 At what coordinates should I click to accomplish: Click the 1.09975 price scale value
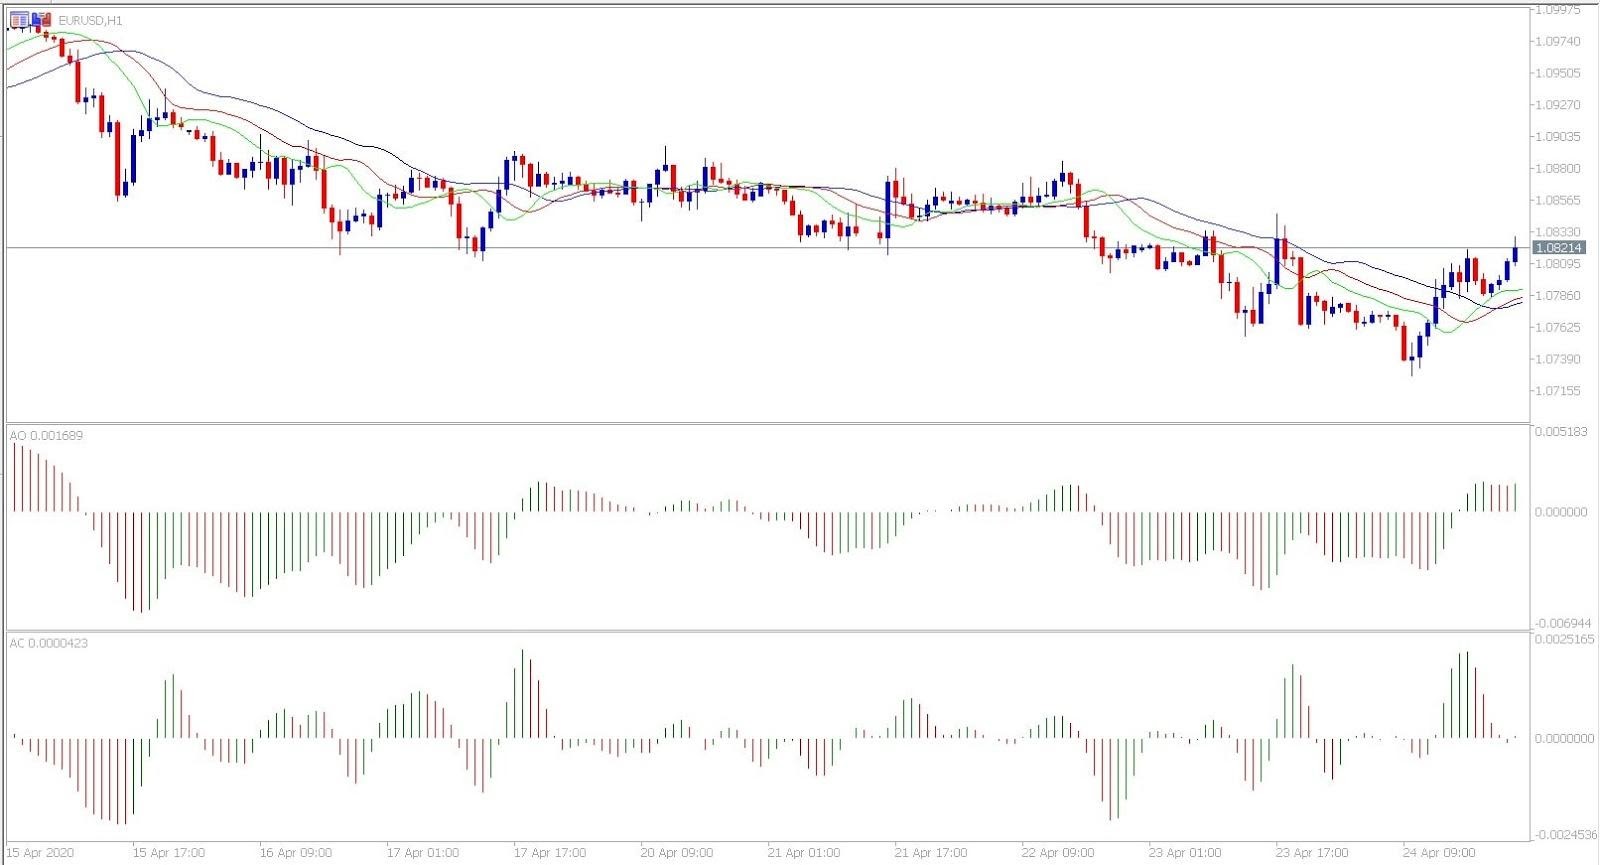[1561, 10]
